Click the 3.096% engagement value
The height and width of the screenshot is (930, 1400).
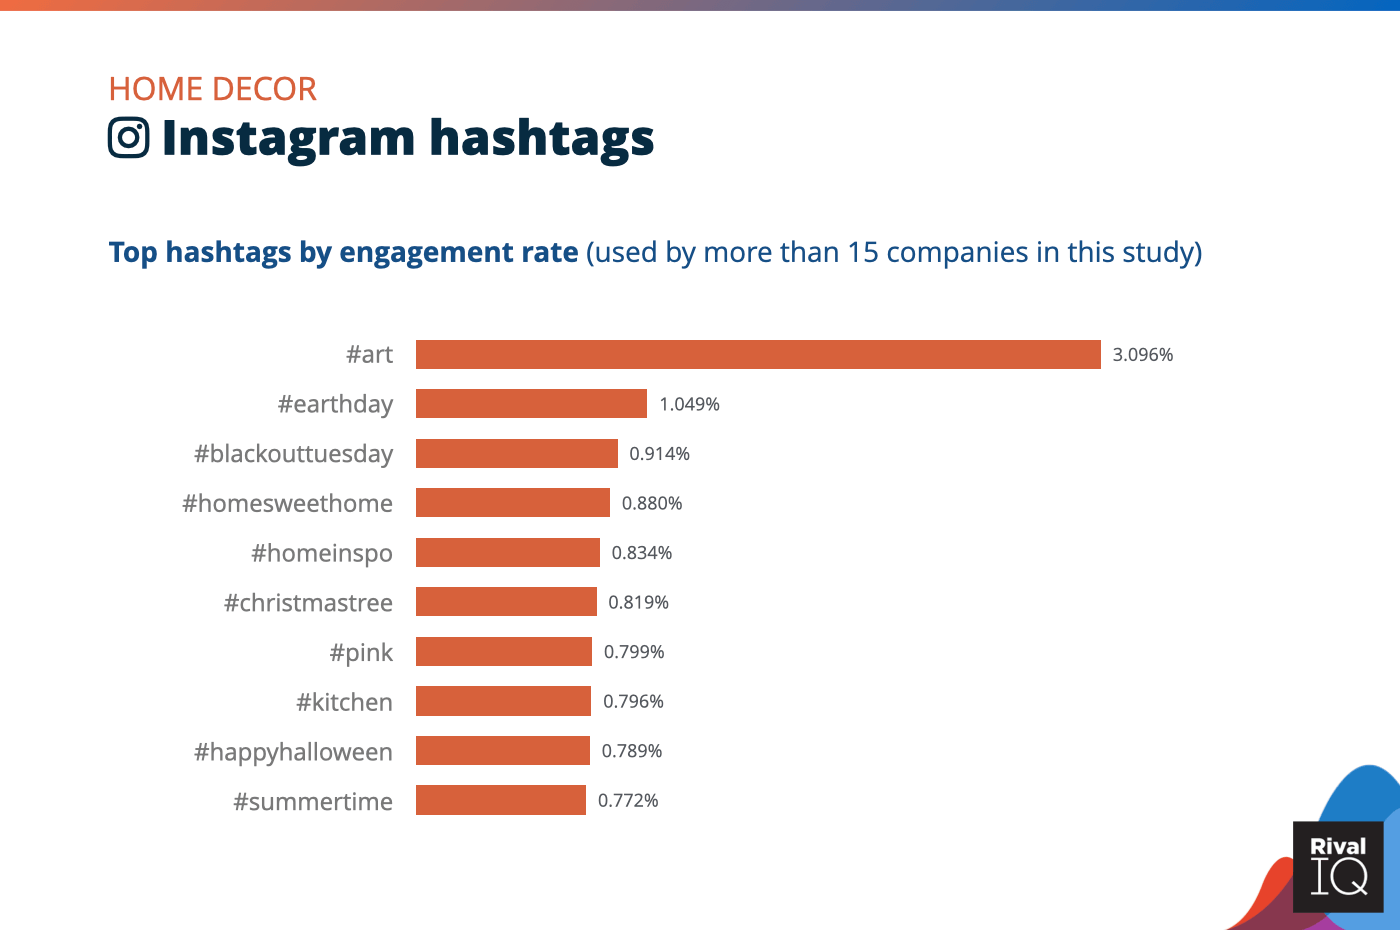pos(1142,355)
